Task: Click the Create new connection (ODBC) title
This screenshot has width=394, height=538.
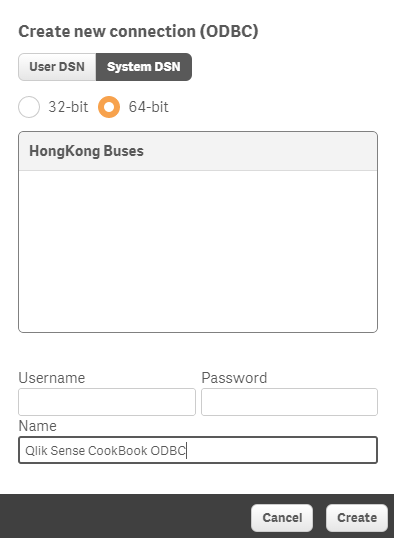Action: coord(138,32)
